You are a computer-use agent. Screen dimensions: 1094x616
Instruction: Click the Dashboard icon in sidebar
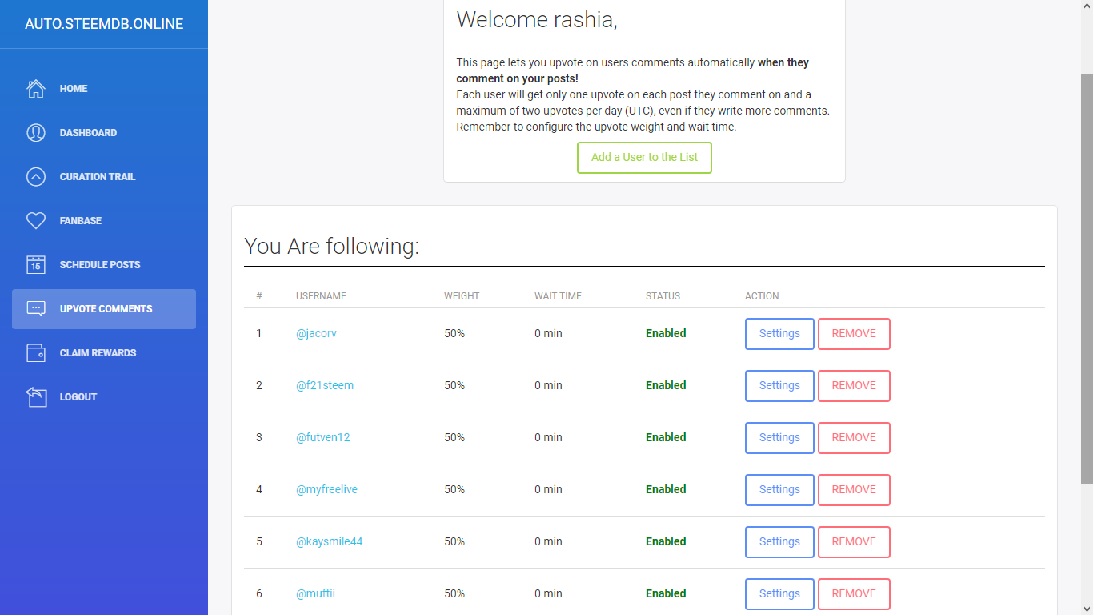pos(36,133)
